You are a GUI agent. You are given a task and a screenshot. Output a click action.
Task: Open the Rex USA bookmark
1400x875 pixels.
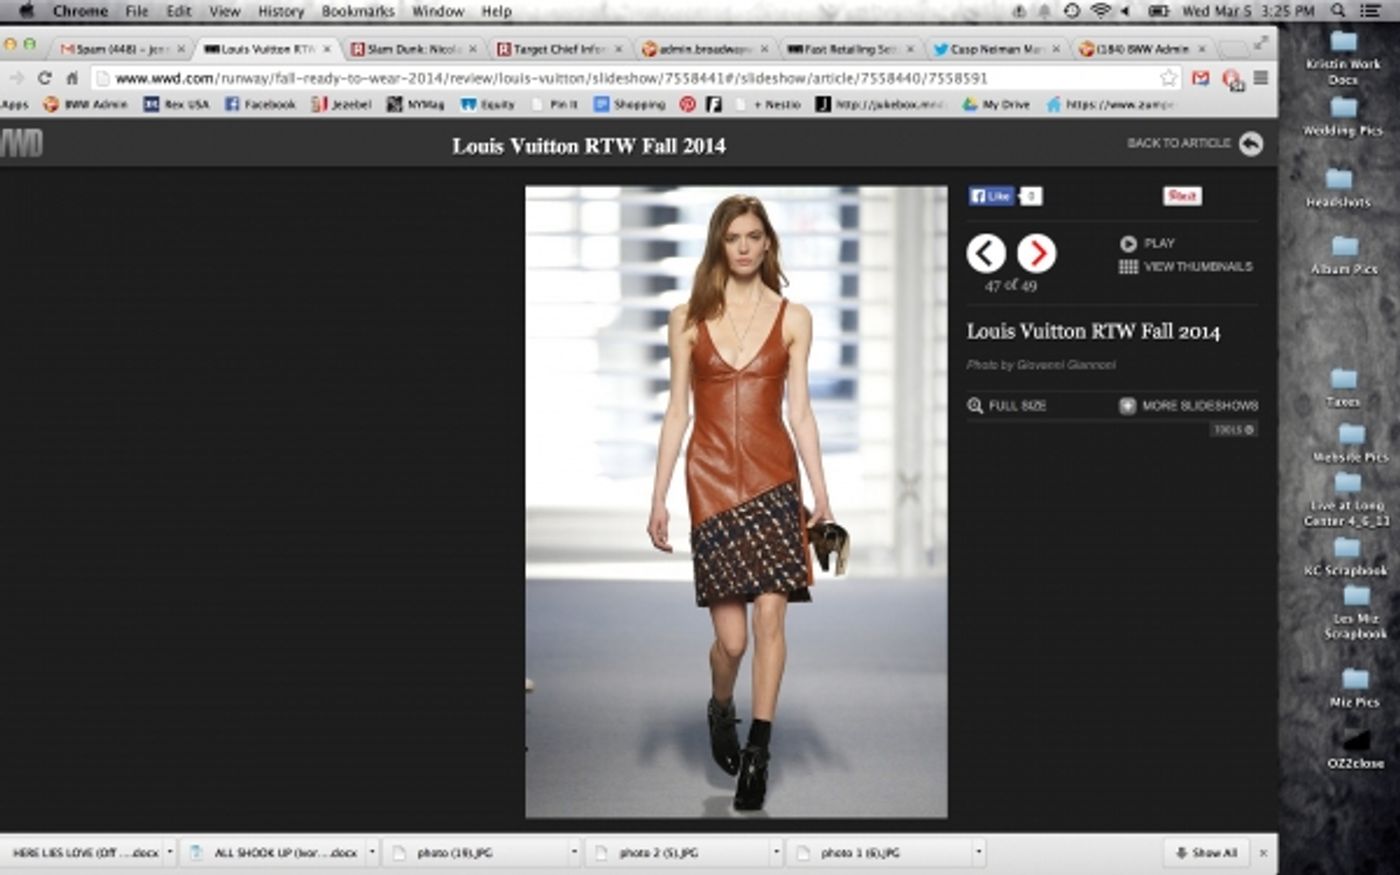(177, 104)
